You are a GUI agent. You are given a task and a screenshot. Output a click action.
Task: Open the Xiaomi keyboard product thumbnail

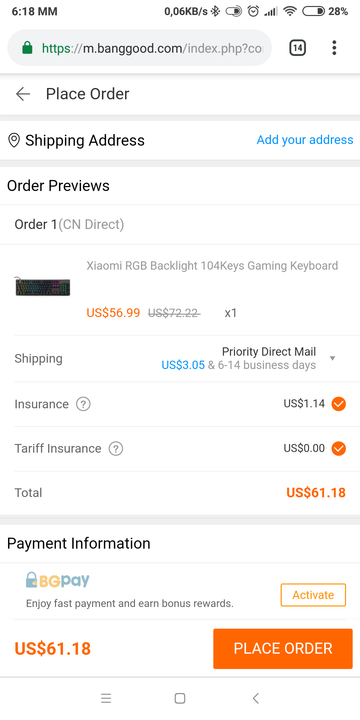tap(43, 287)
